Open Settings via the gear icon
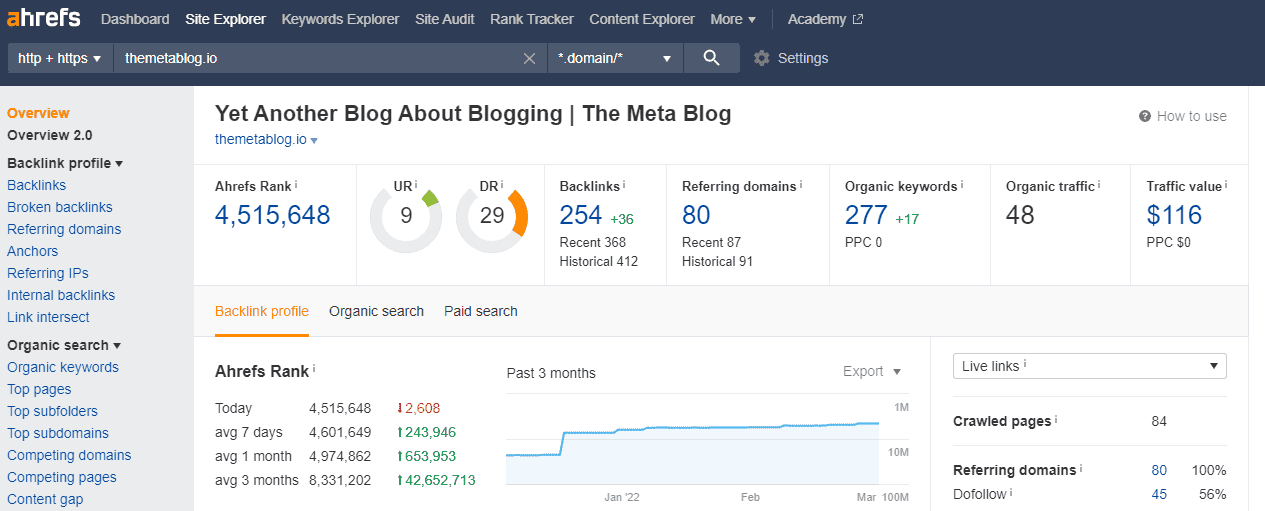The height and width of the screenshot is (511, 1265). (x=762, y=58)
